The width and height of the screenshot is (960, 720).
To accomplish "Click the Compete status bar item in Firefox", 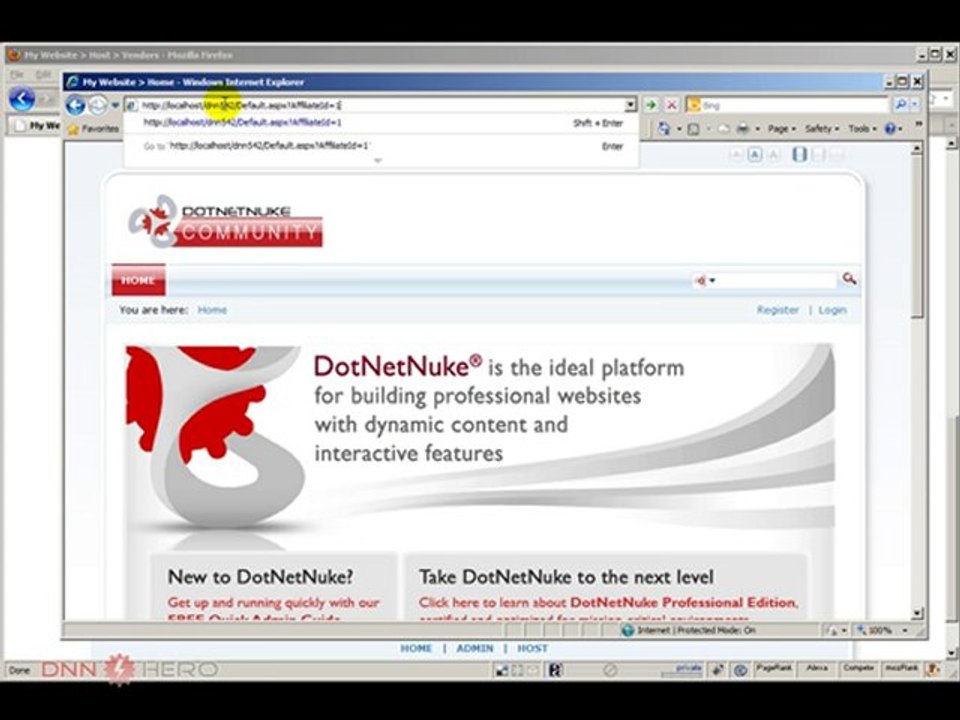I will [858, 669].
